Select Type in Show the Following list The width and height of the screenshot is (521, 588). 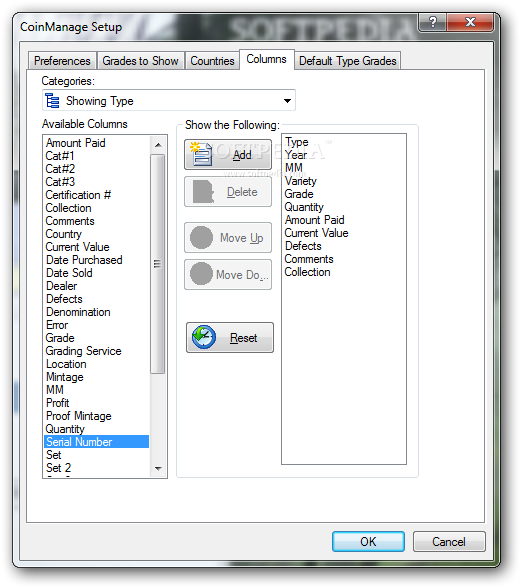tap(344, 142)
